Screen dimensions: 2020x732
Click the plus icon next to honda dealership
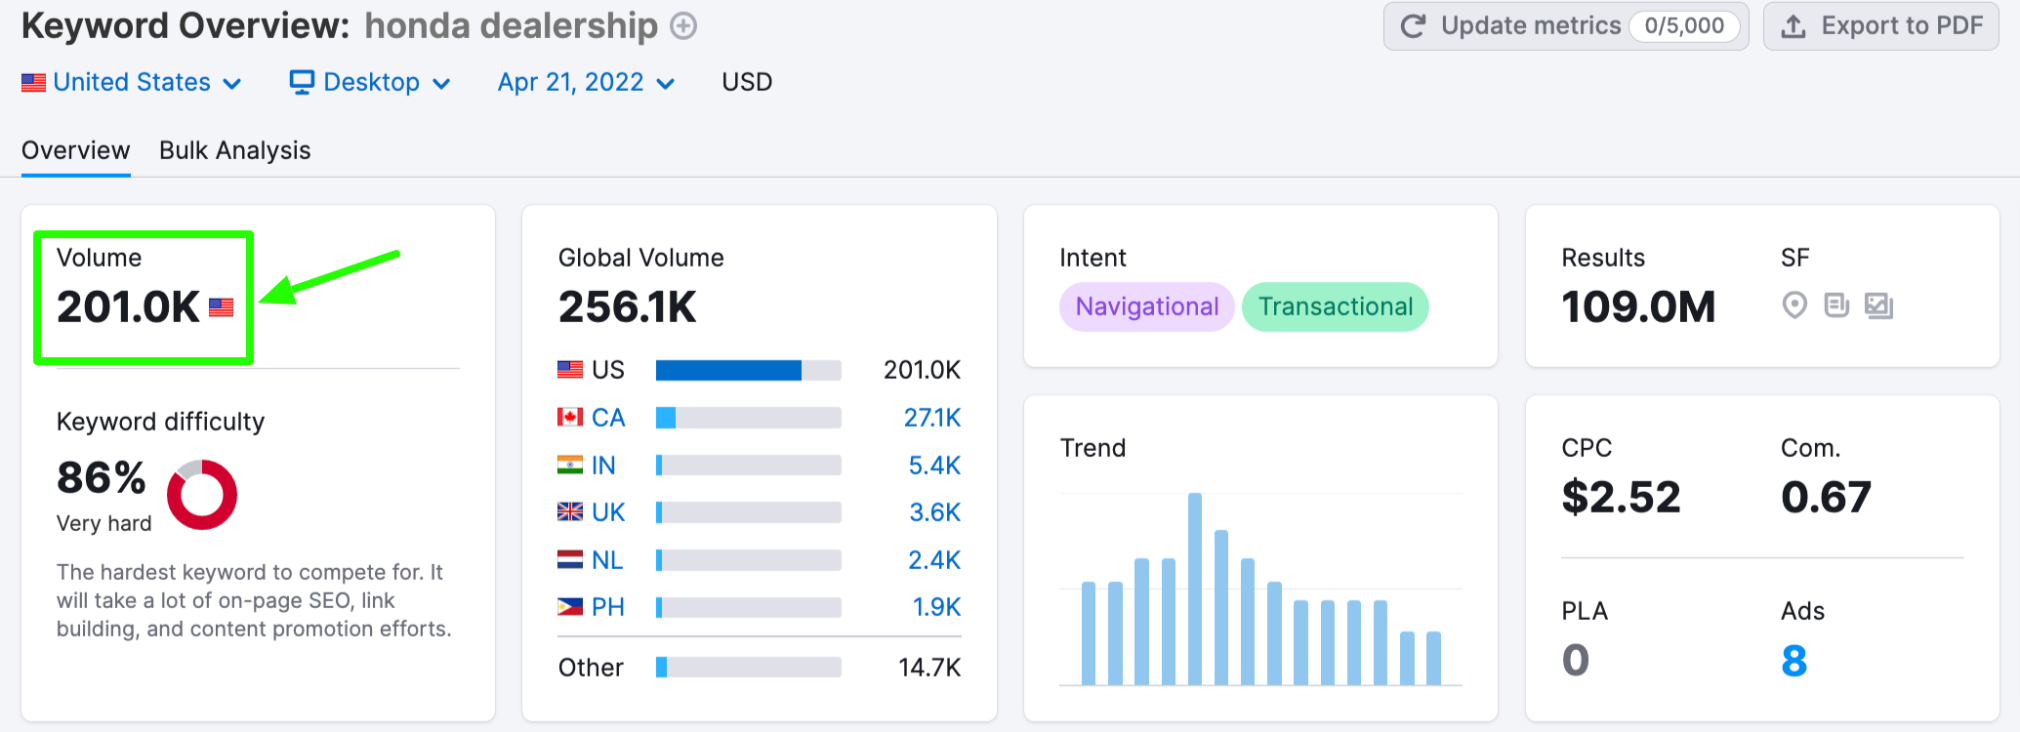click(x=683, y=26)
